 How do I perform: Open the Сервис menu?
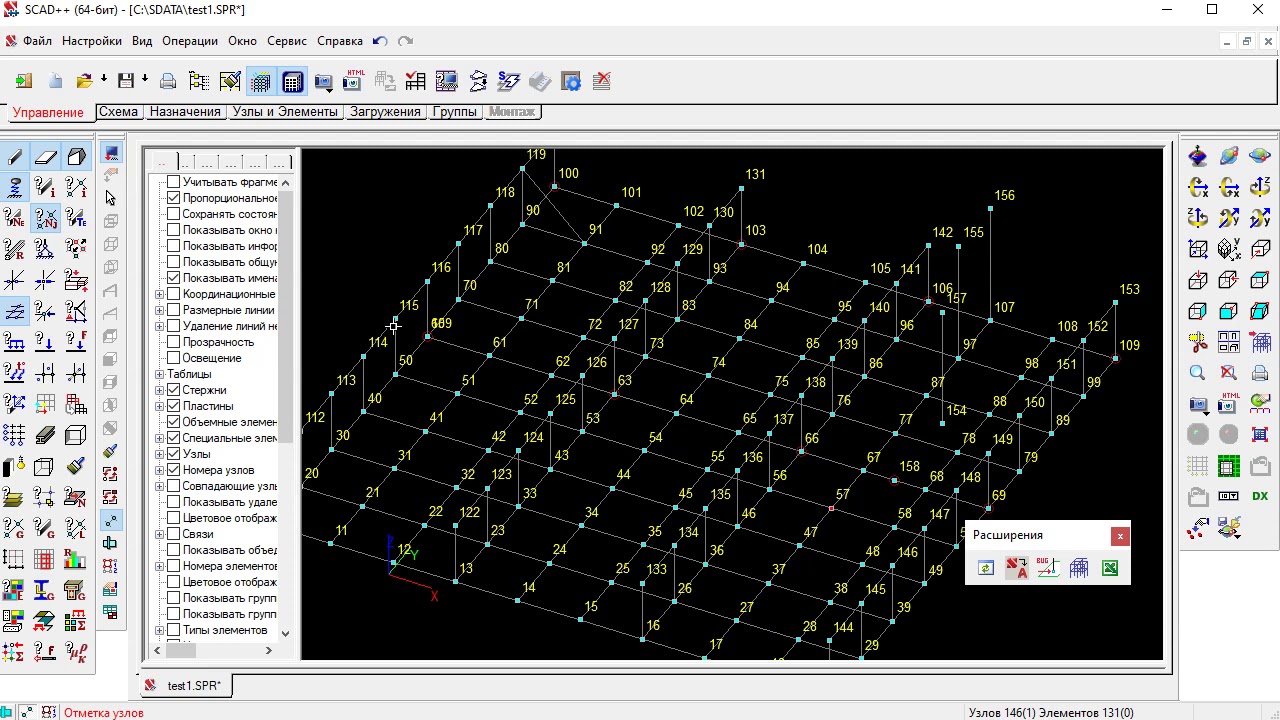287,41
